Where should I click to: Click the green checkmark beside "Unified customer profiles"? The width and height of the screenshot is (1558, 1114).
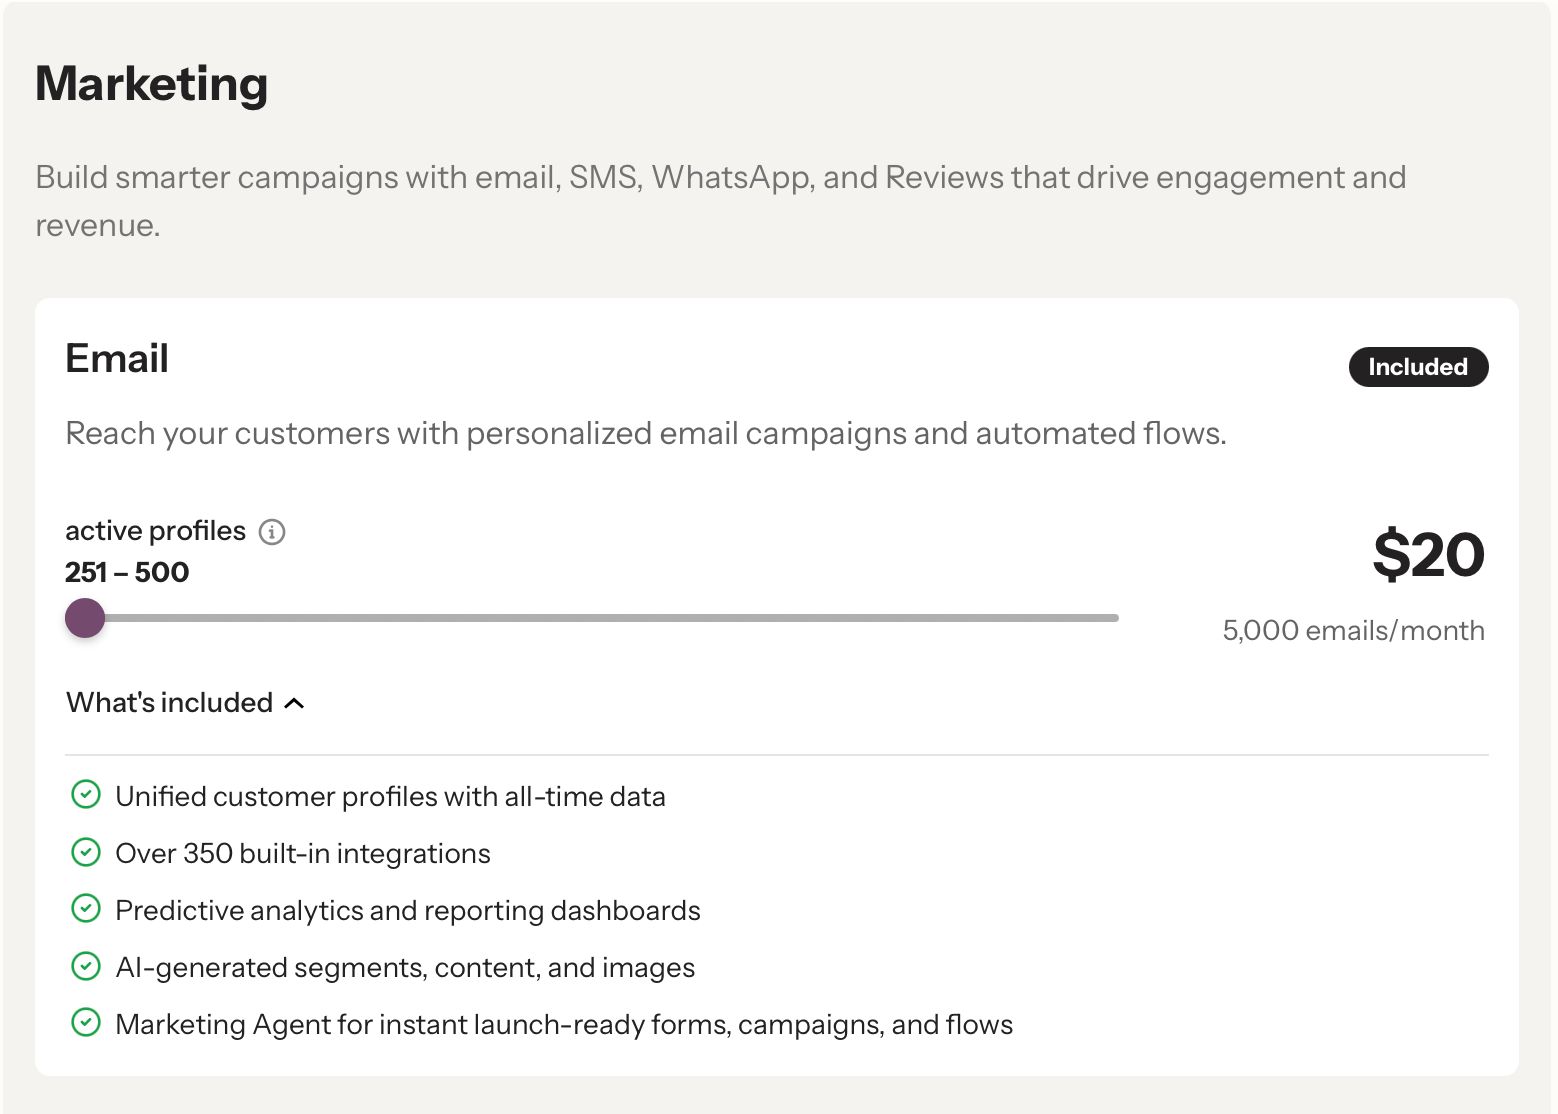point(86,795)
